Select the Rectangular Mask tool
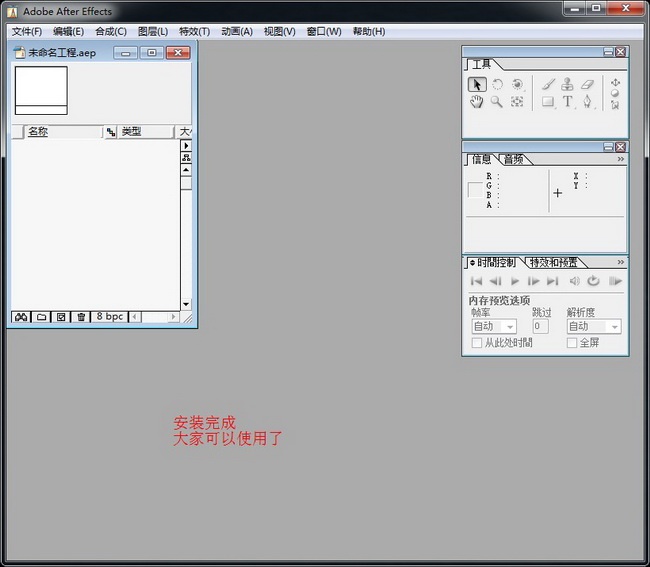The image size is (650, 567). pyautogui.click(x=548, y=102)
